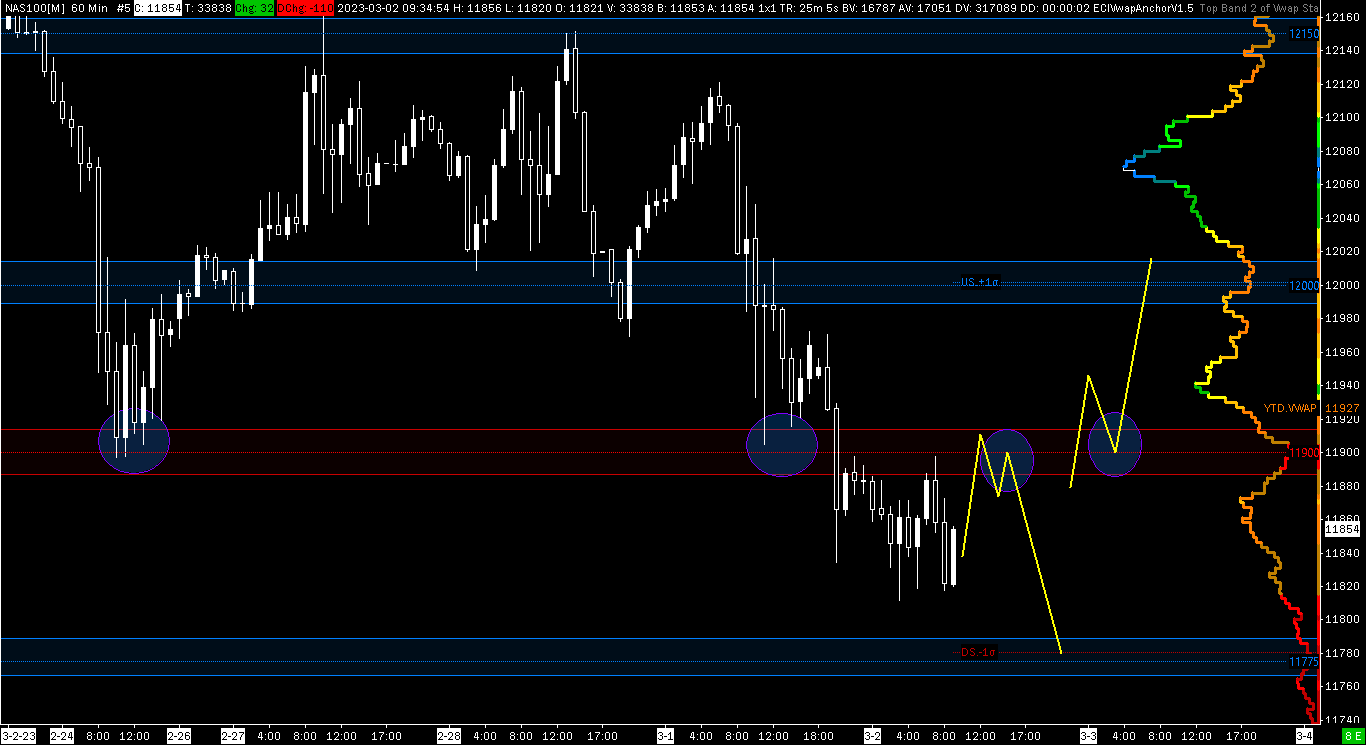The image size is (1366, 745).
Task: Click the US.+1σ band label
Action: (x=979, y=283)
